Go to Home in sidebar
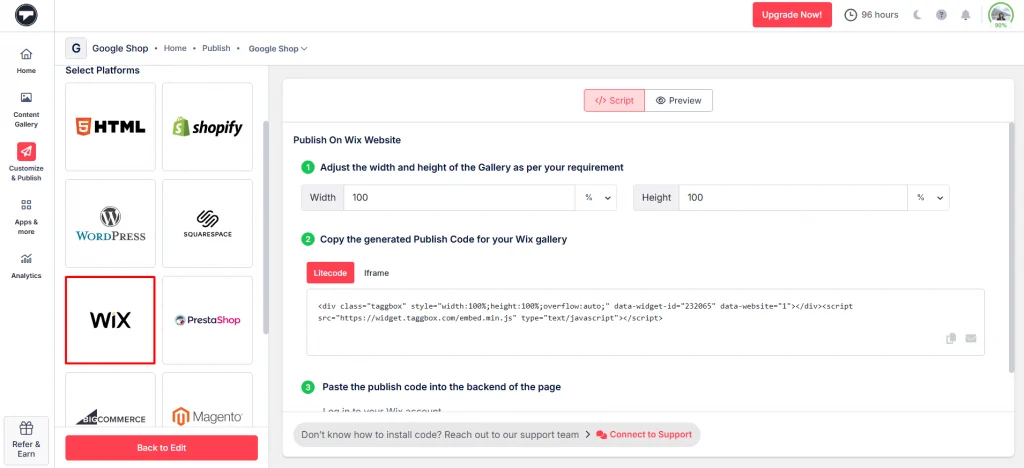This screenshot has height=468, width=1024. coord(26,61)
